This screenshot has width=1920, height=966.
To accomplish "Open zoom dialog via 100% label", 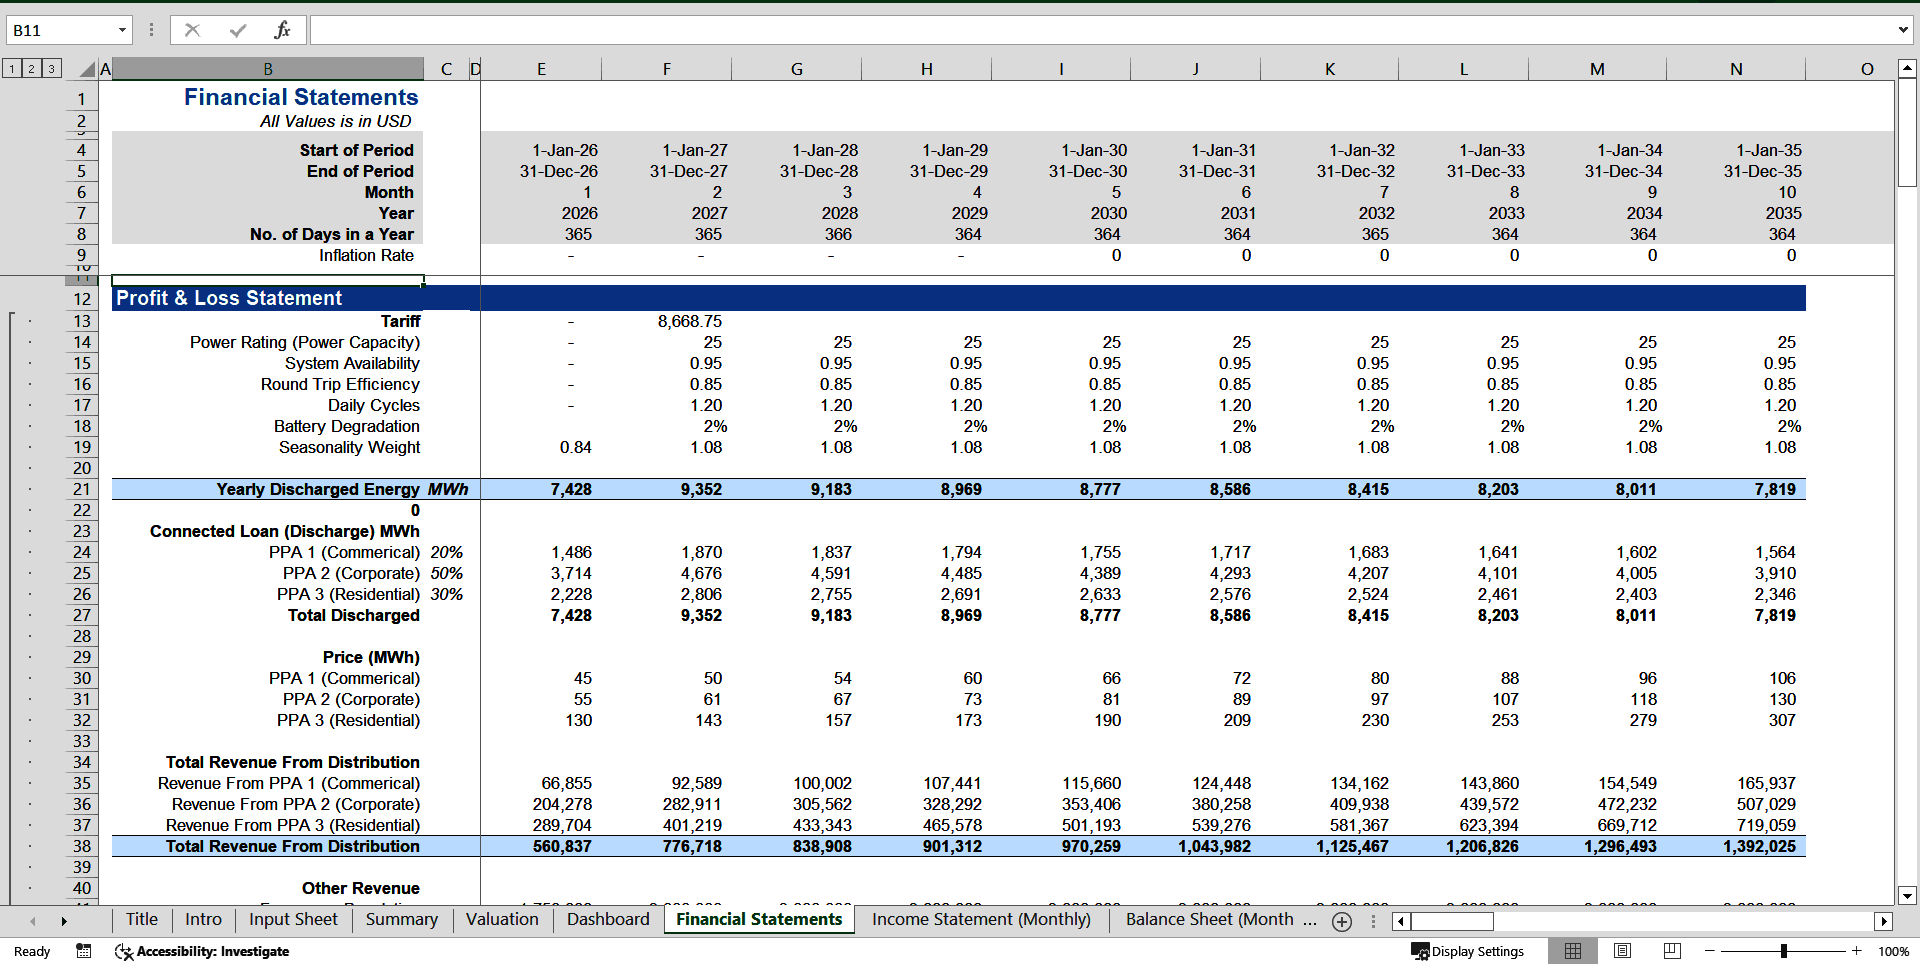I will coord(1893,951).
